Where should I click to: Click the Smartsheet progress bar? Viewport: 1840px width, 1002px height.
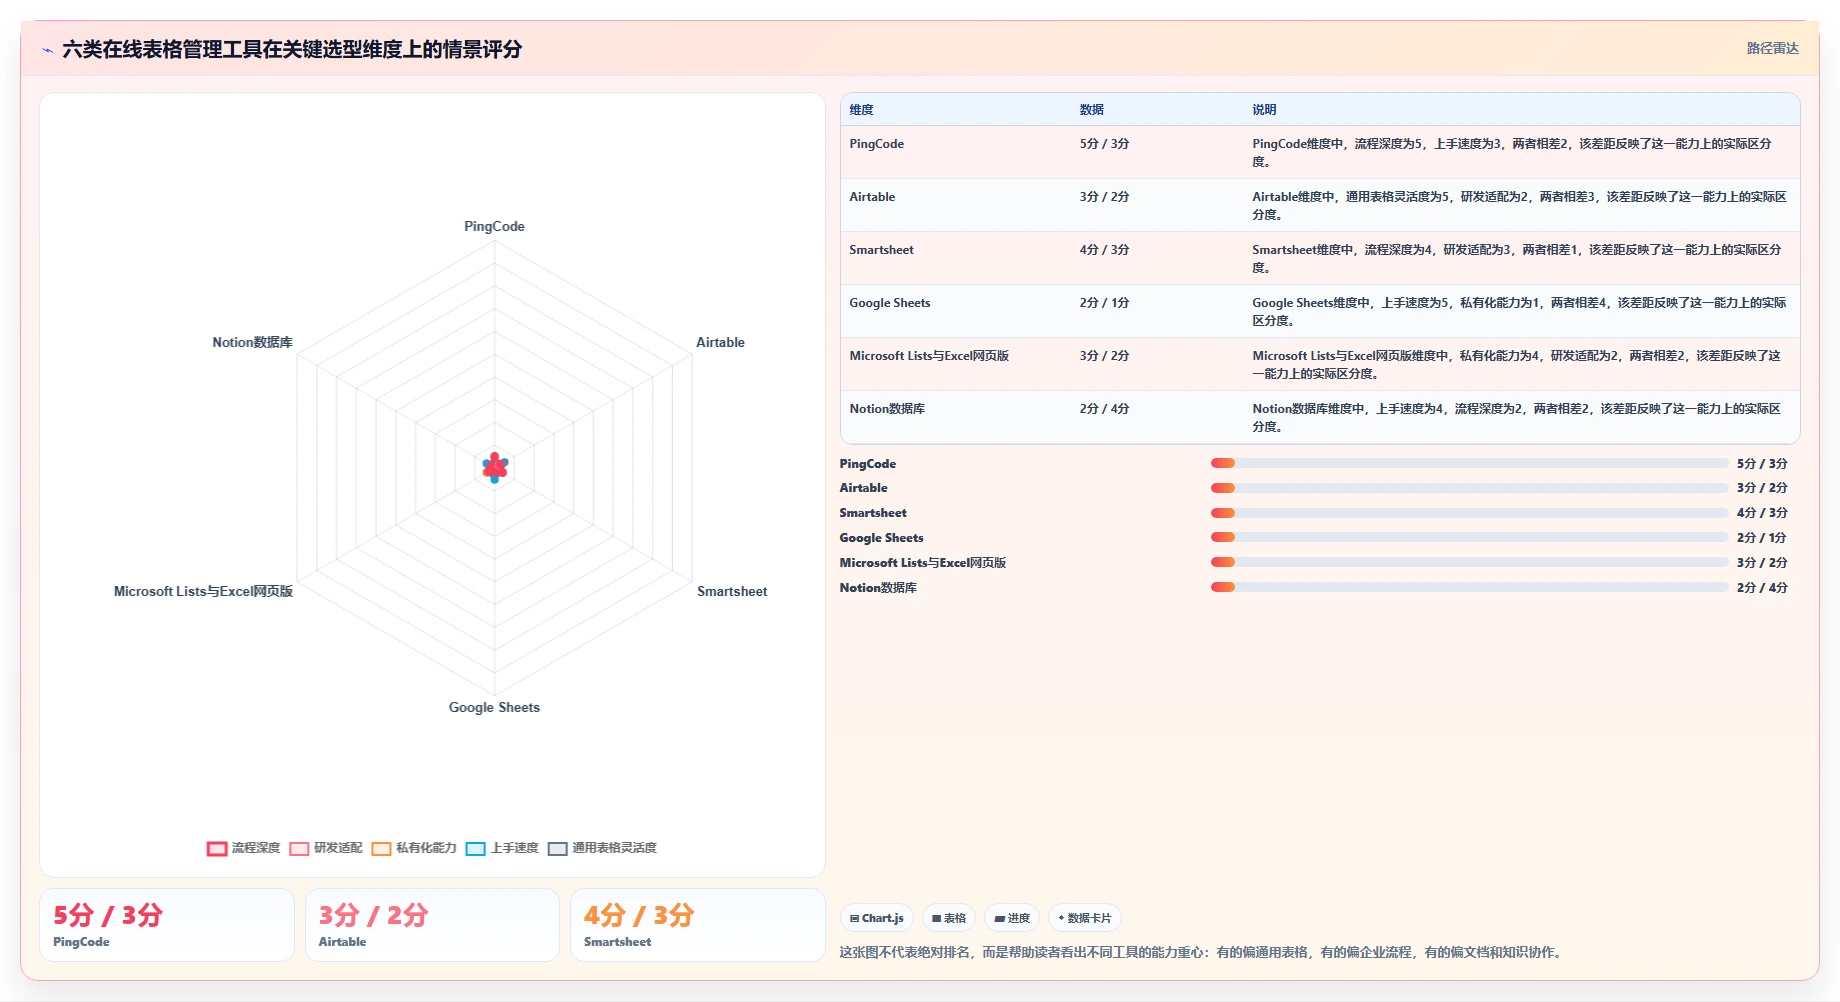click(1469, 513)
